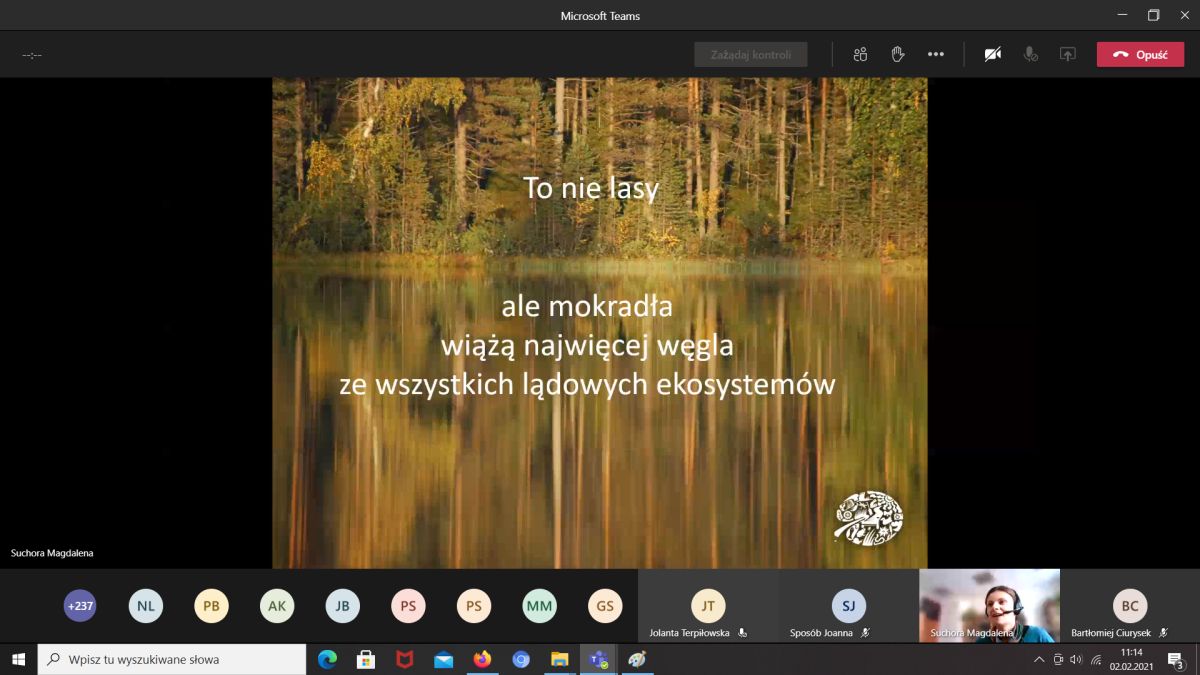Image resolution: width=1200 pixels, height=675 pixels.
Task: Click the NL participant avatar
Action: point(146,606)
